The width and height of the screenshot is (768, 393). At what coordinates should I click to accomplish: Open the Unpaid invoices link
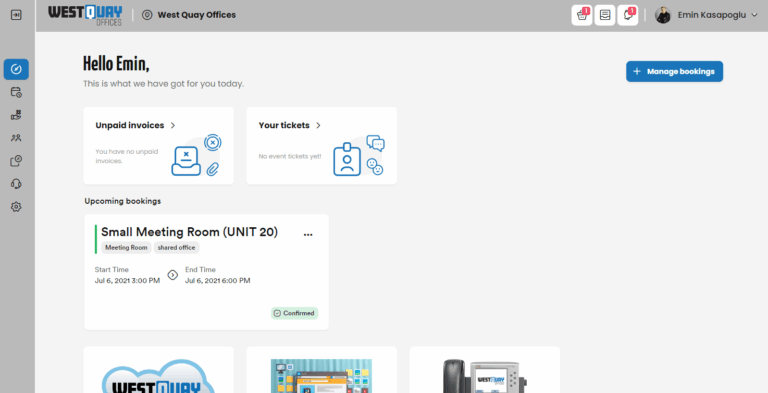coord(130,125)
